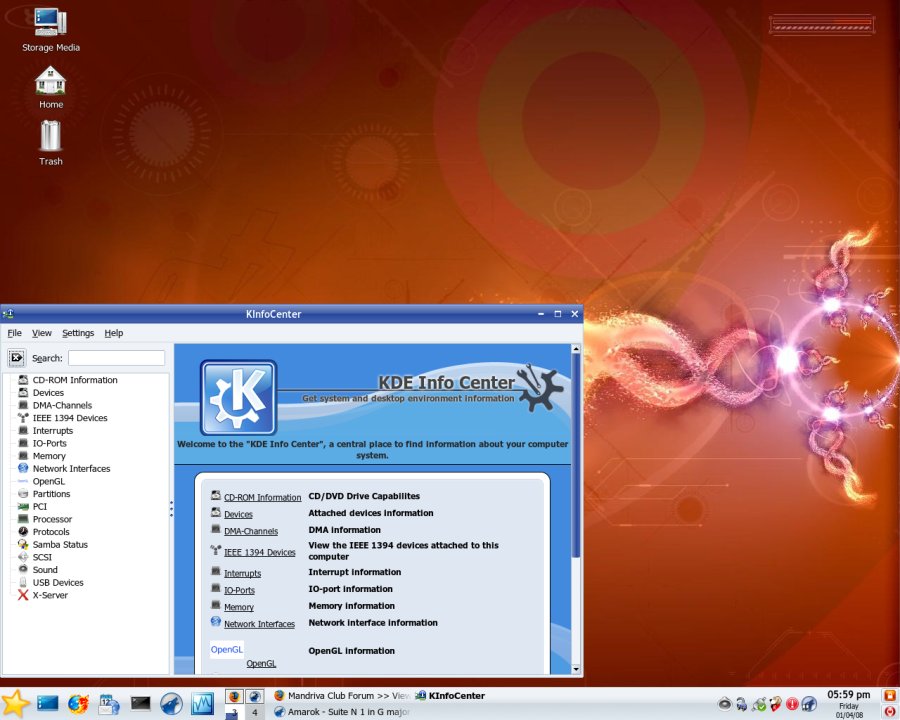
Task: Follow the DMA-Channels link on welcome page
Action: [251, 531]
